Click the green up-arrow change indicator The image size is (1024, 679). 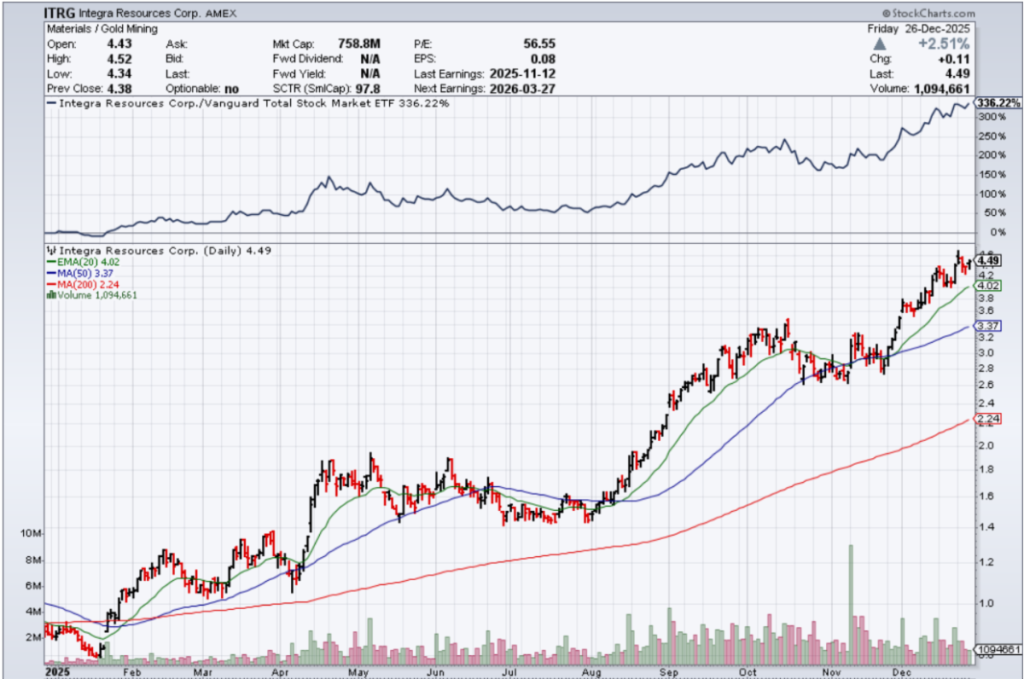[879, 45]
